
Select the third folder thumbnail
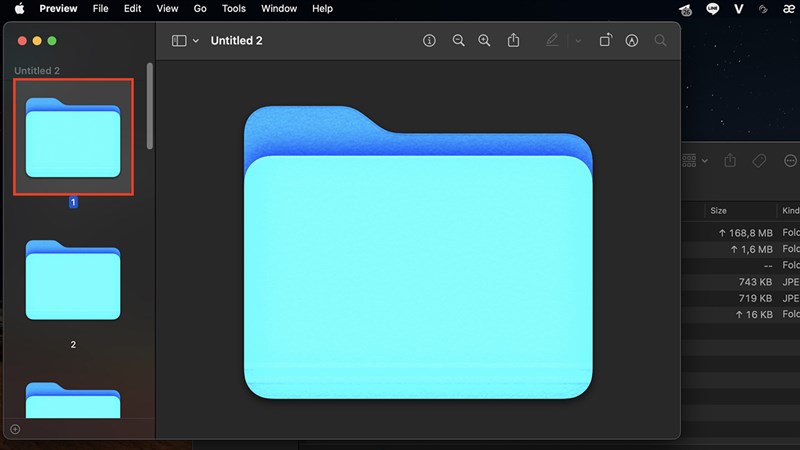pos(73,401)
